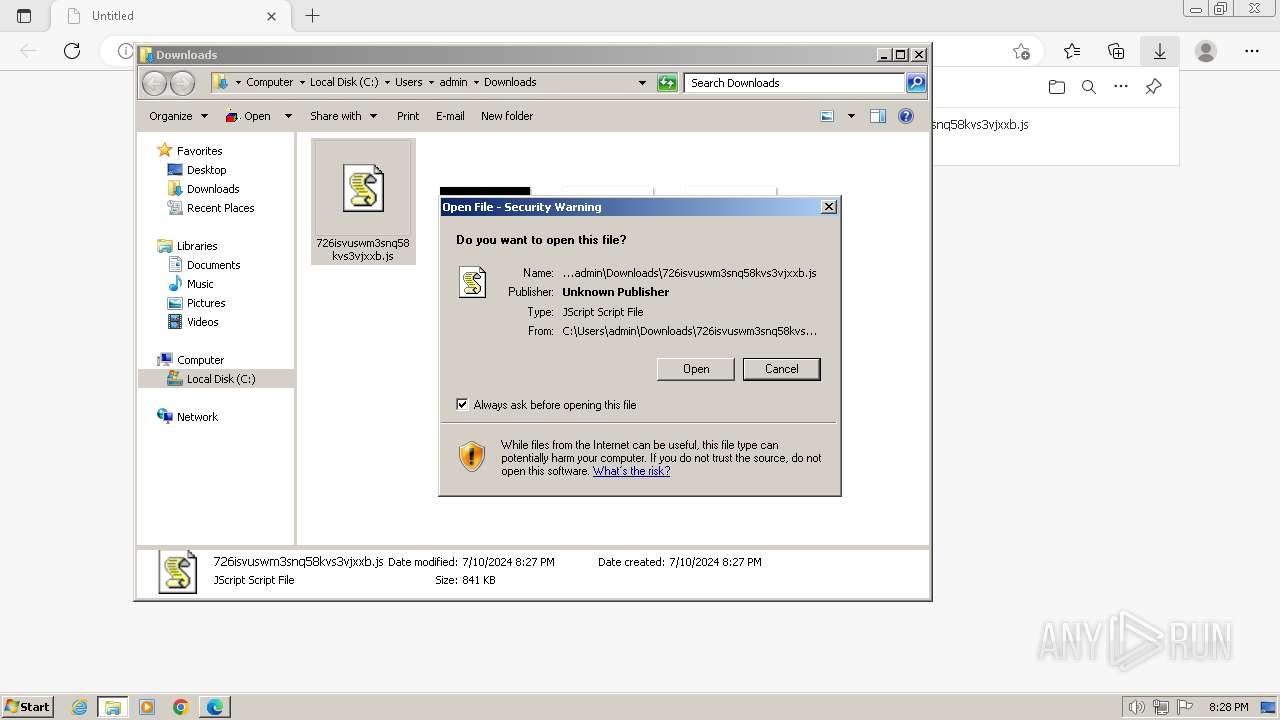Viewport: 1280px width, 720px height.
Task: Click the green refresh address icon
Action: 667,83
